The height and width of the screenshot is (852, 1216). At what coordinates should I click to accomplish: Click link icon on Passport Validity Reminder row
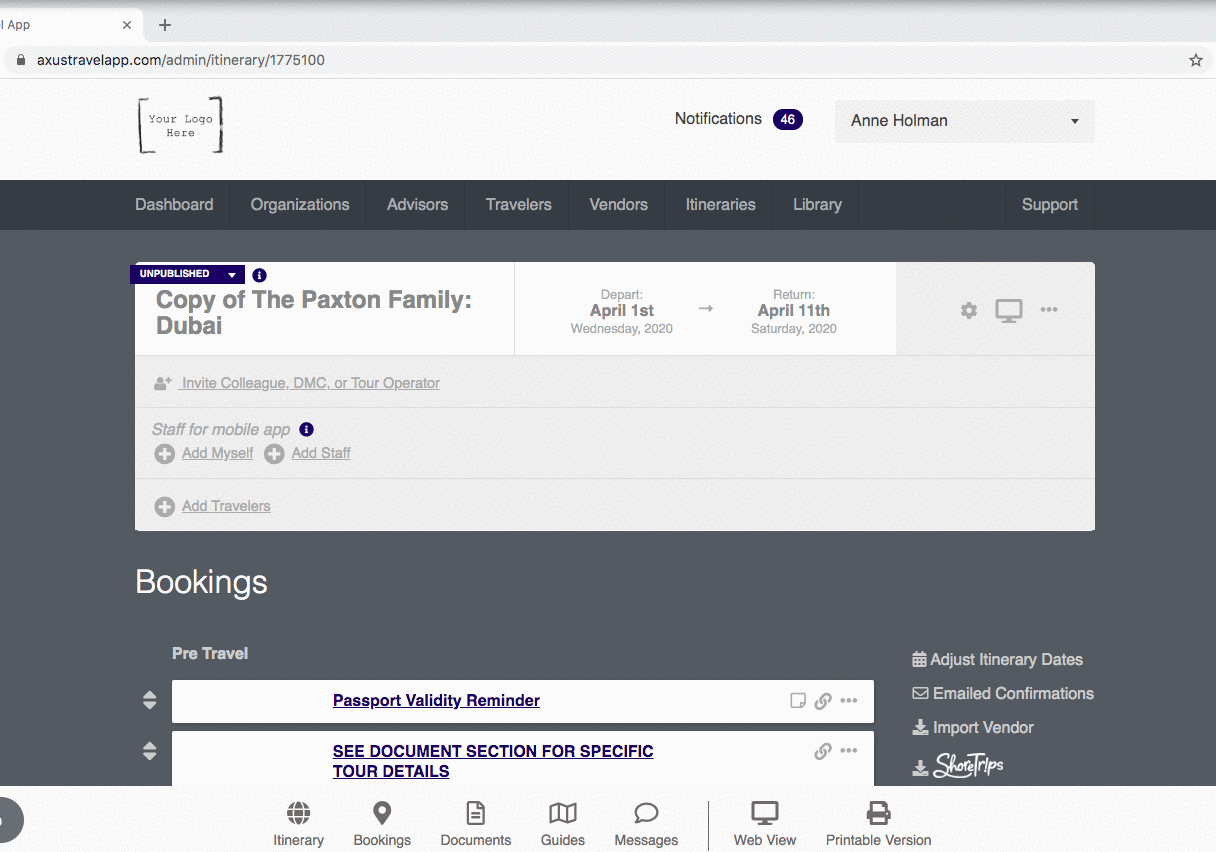tap(823, 701)
